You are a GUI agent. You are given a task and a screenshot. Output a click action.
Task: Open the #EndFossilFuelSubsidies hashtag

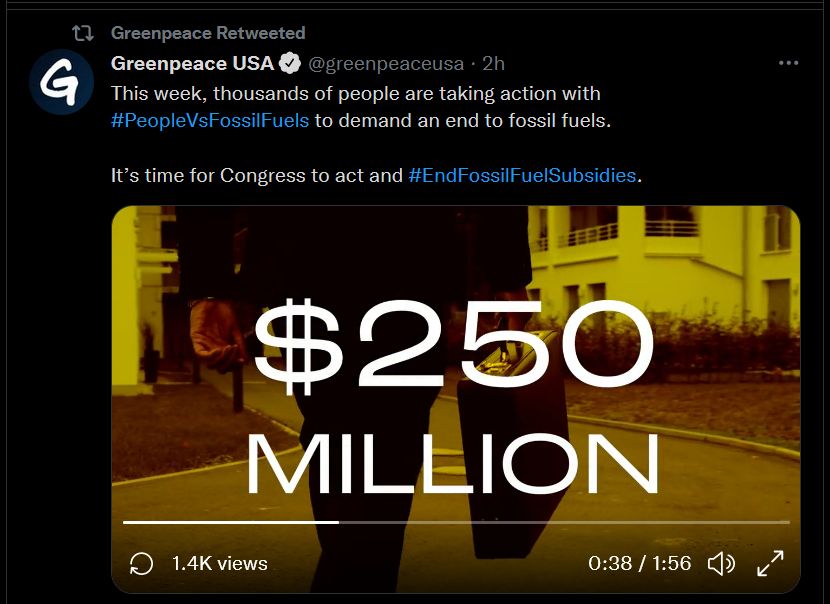click(523, 175)
